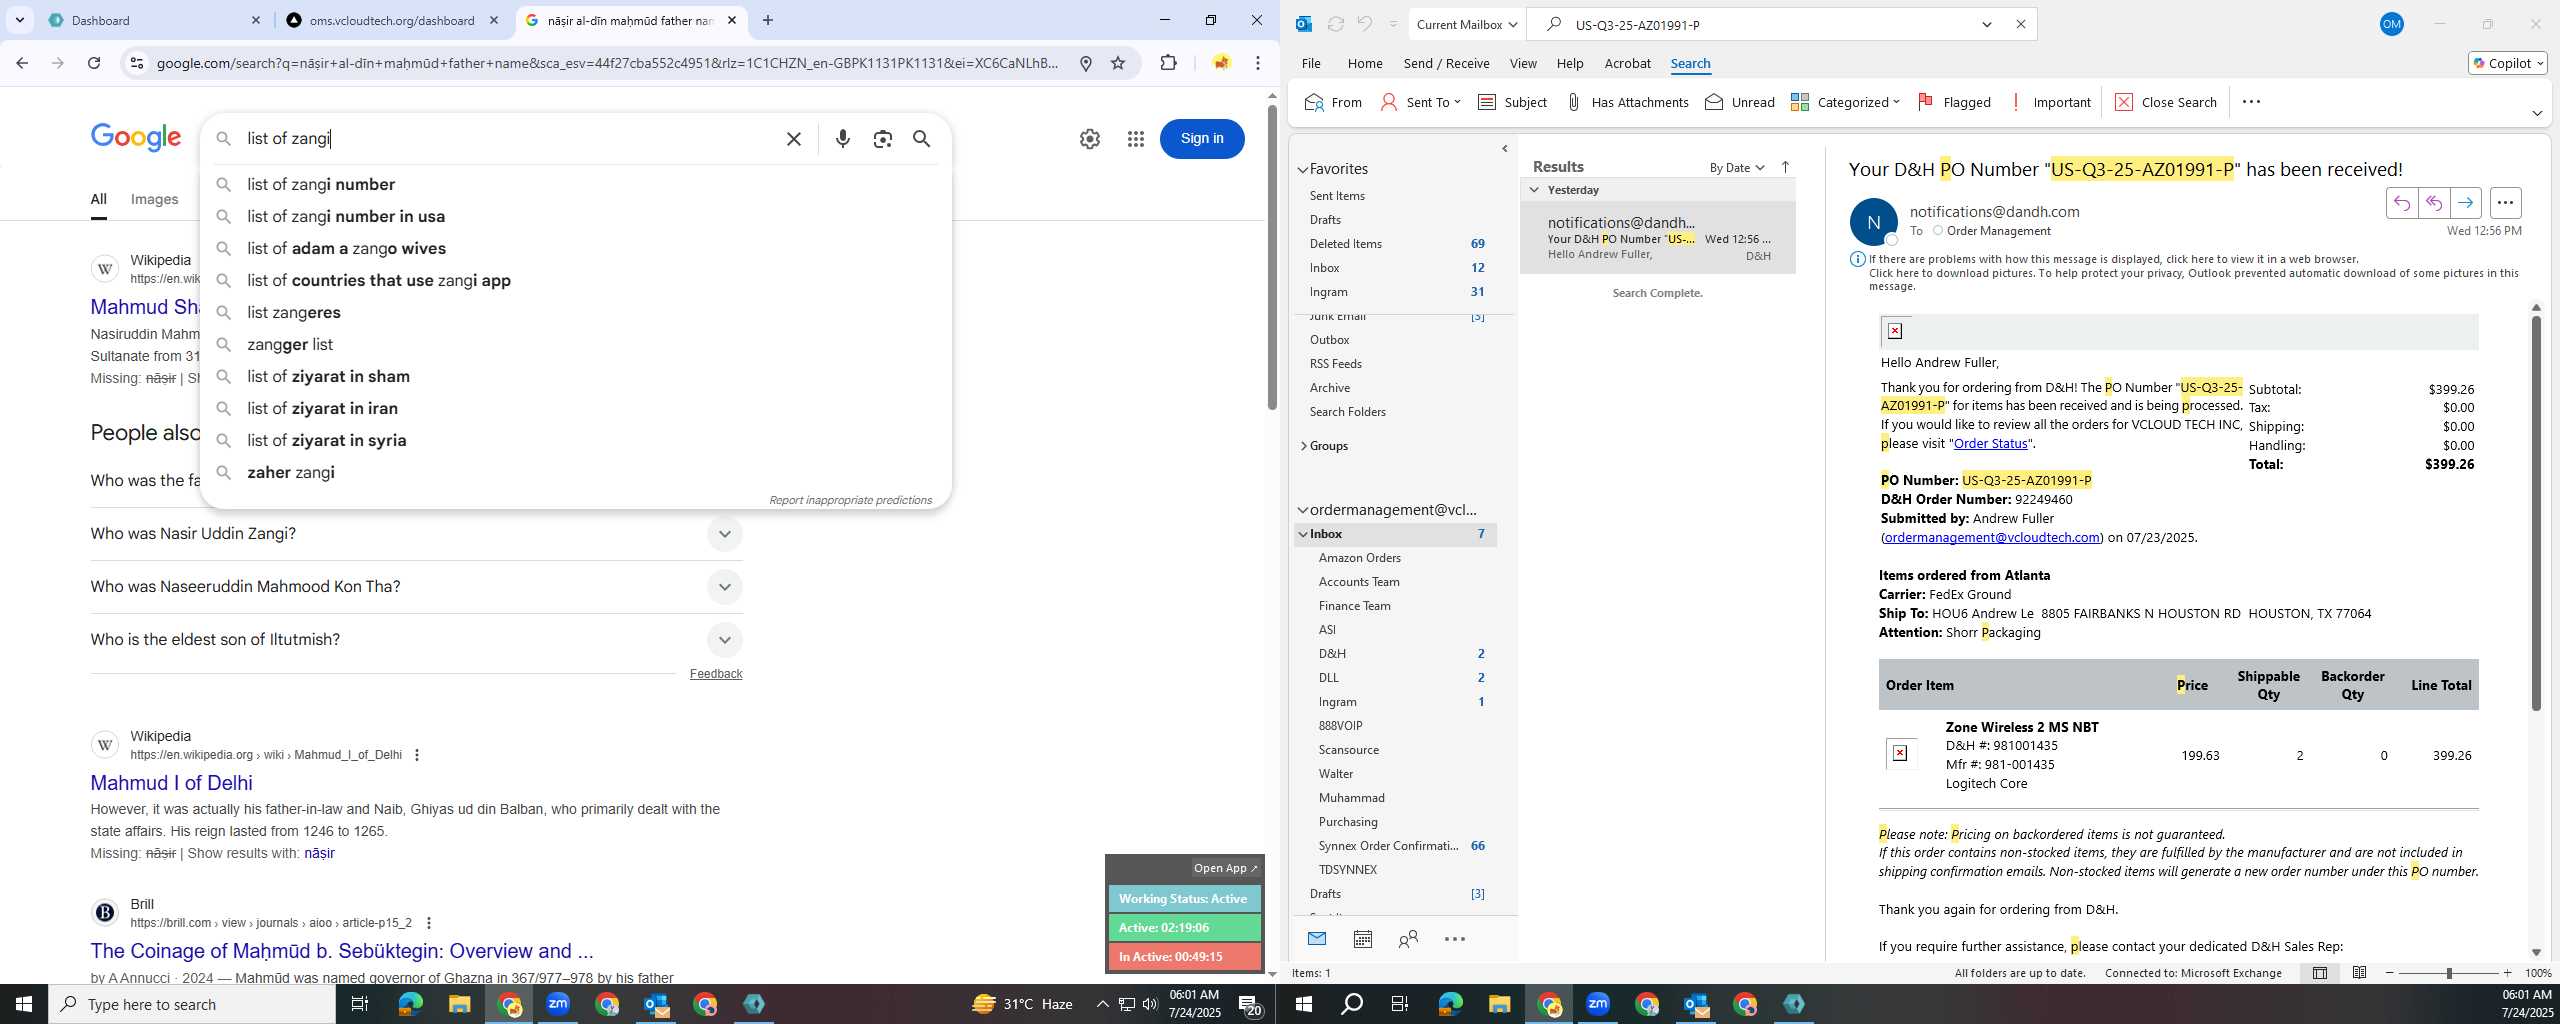Open Google quick settings gear
Image resolution: width=2560 pixels, height=1024 pixels.
1090,139
